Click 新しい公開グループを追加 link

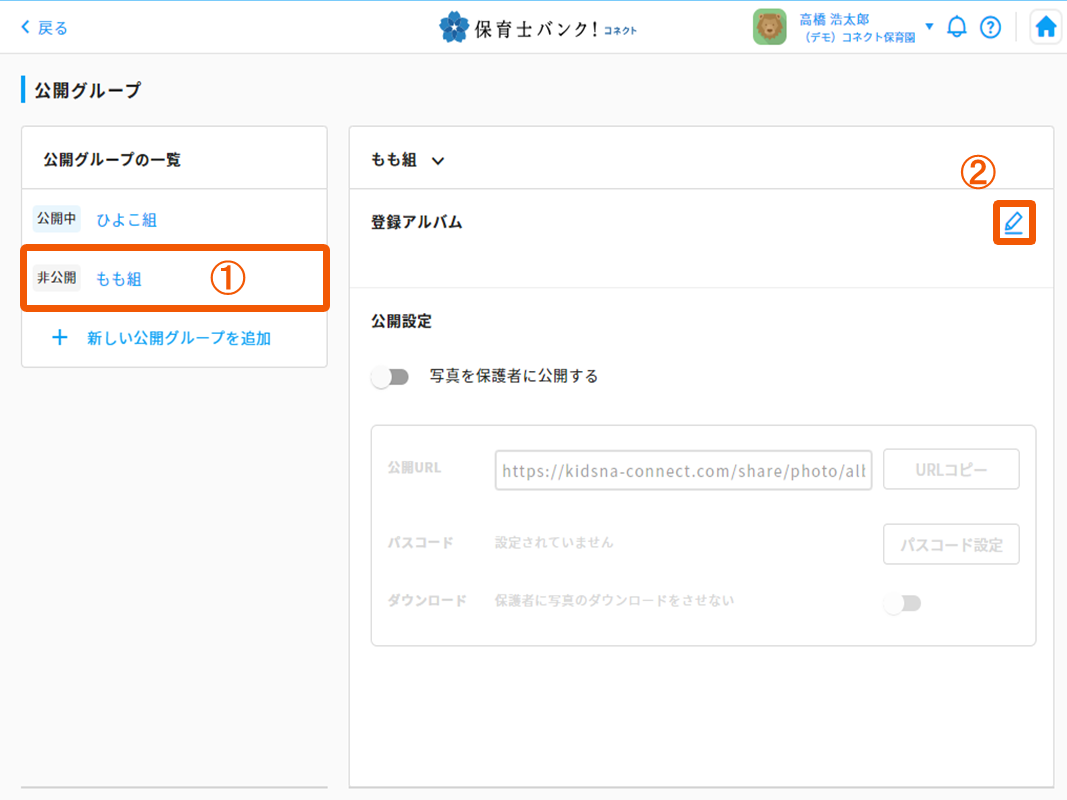point(179,338)
